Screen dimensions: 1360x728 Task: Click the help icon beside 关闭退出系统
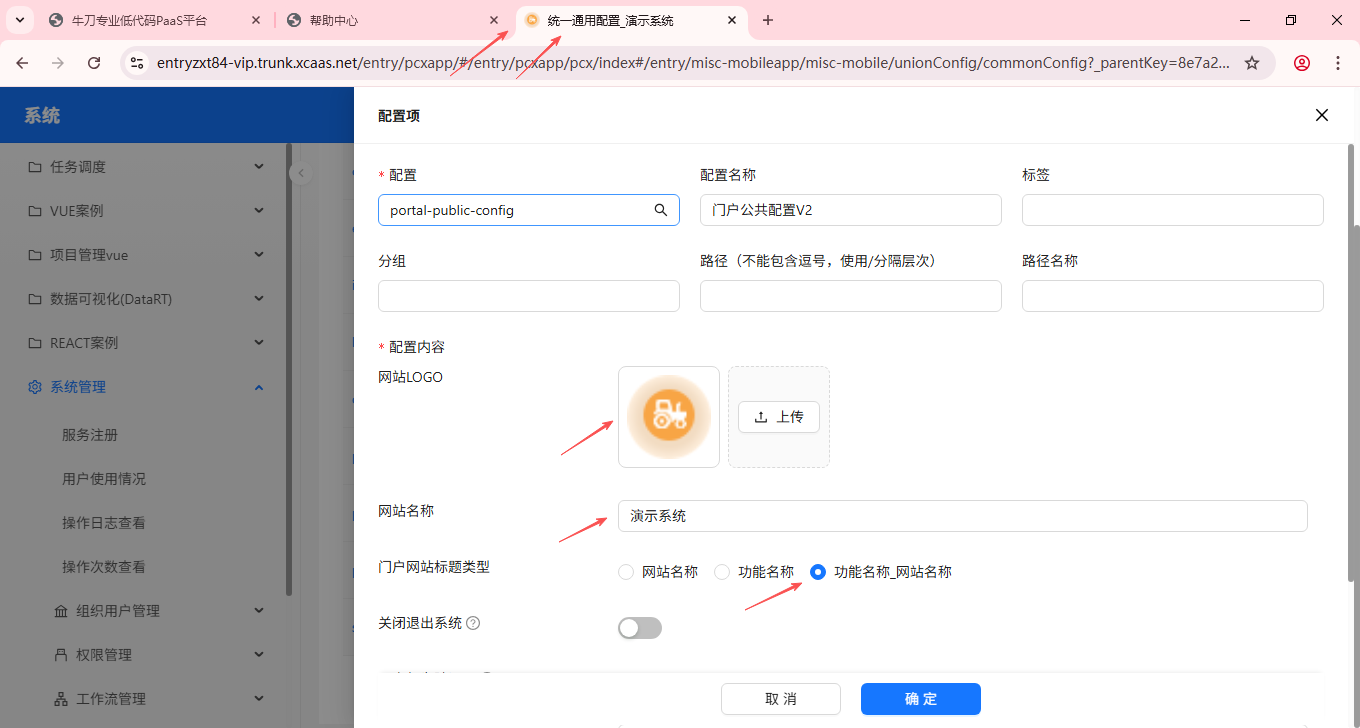point(473,623)
